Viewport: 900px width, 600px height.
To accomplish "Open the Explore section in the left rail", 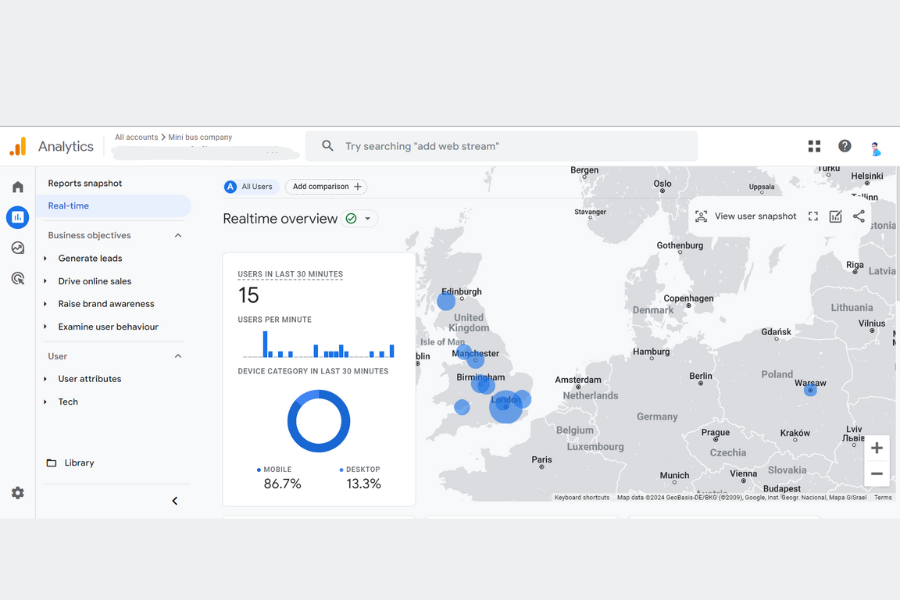I will click(17, 247).
